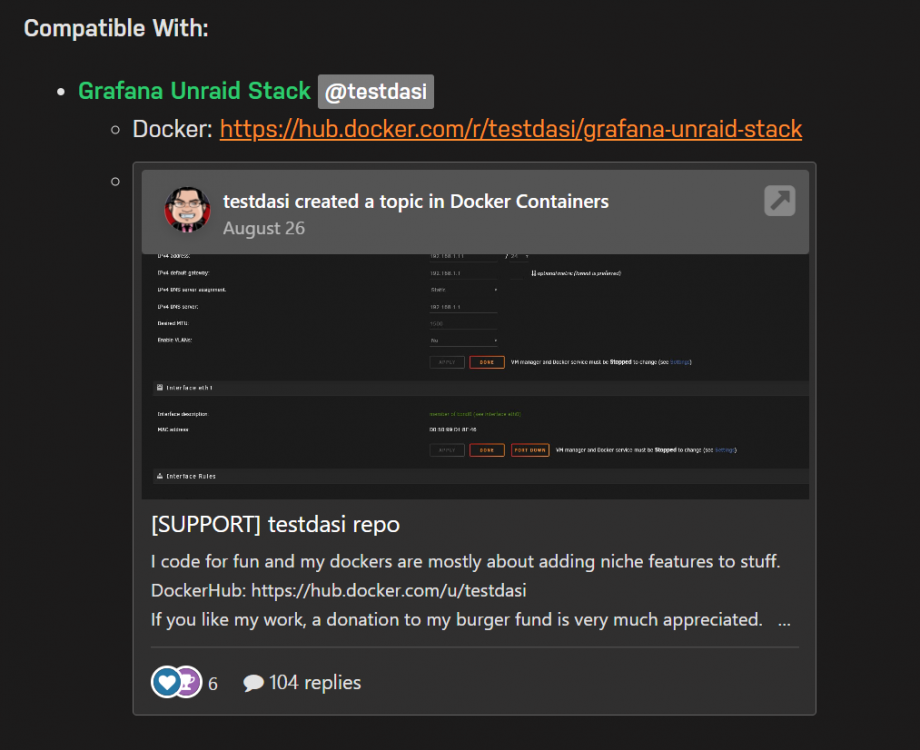Click the 'Docker:' label text
Image resolution: width=920 pixels, height=750 pixels.
(x=172, y=129)
